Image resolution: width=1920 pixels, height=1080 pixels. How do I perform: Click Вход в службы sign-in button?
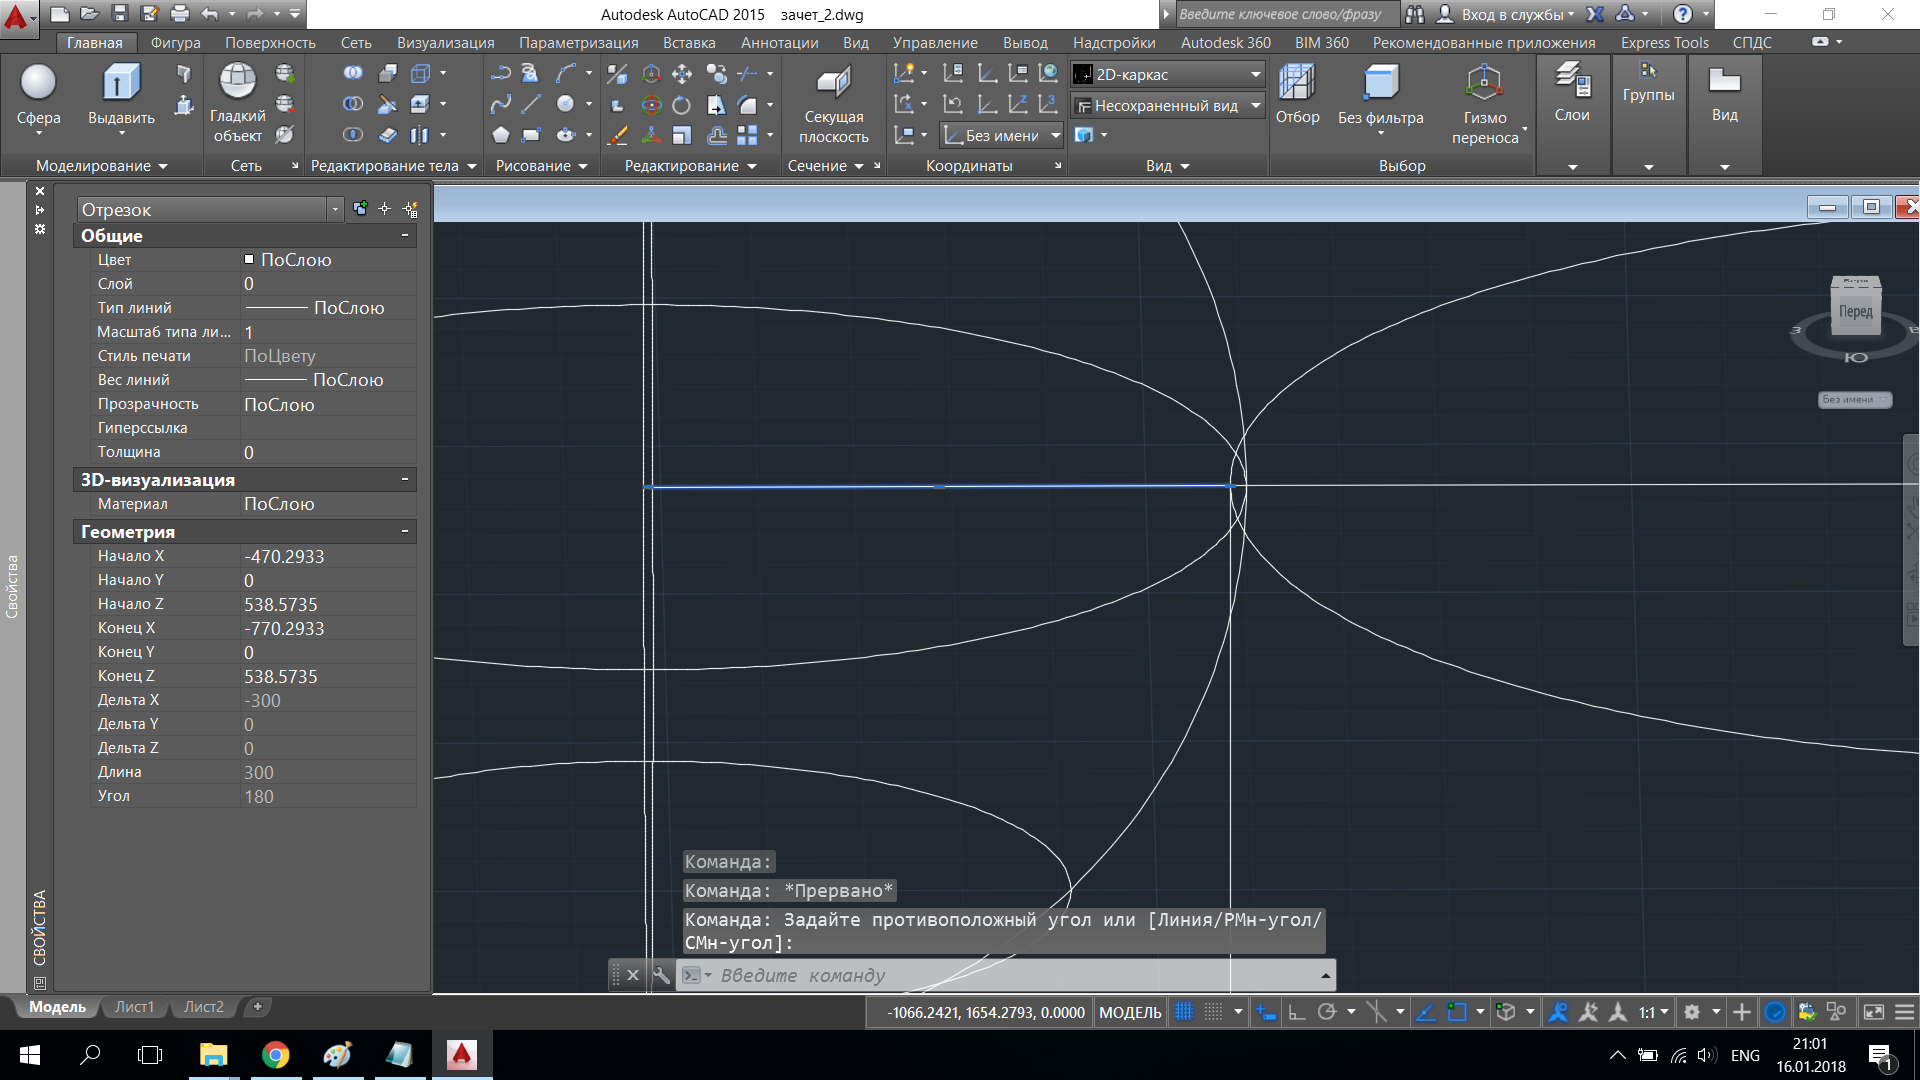[1505, 14]
